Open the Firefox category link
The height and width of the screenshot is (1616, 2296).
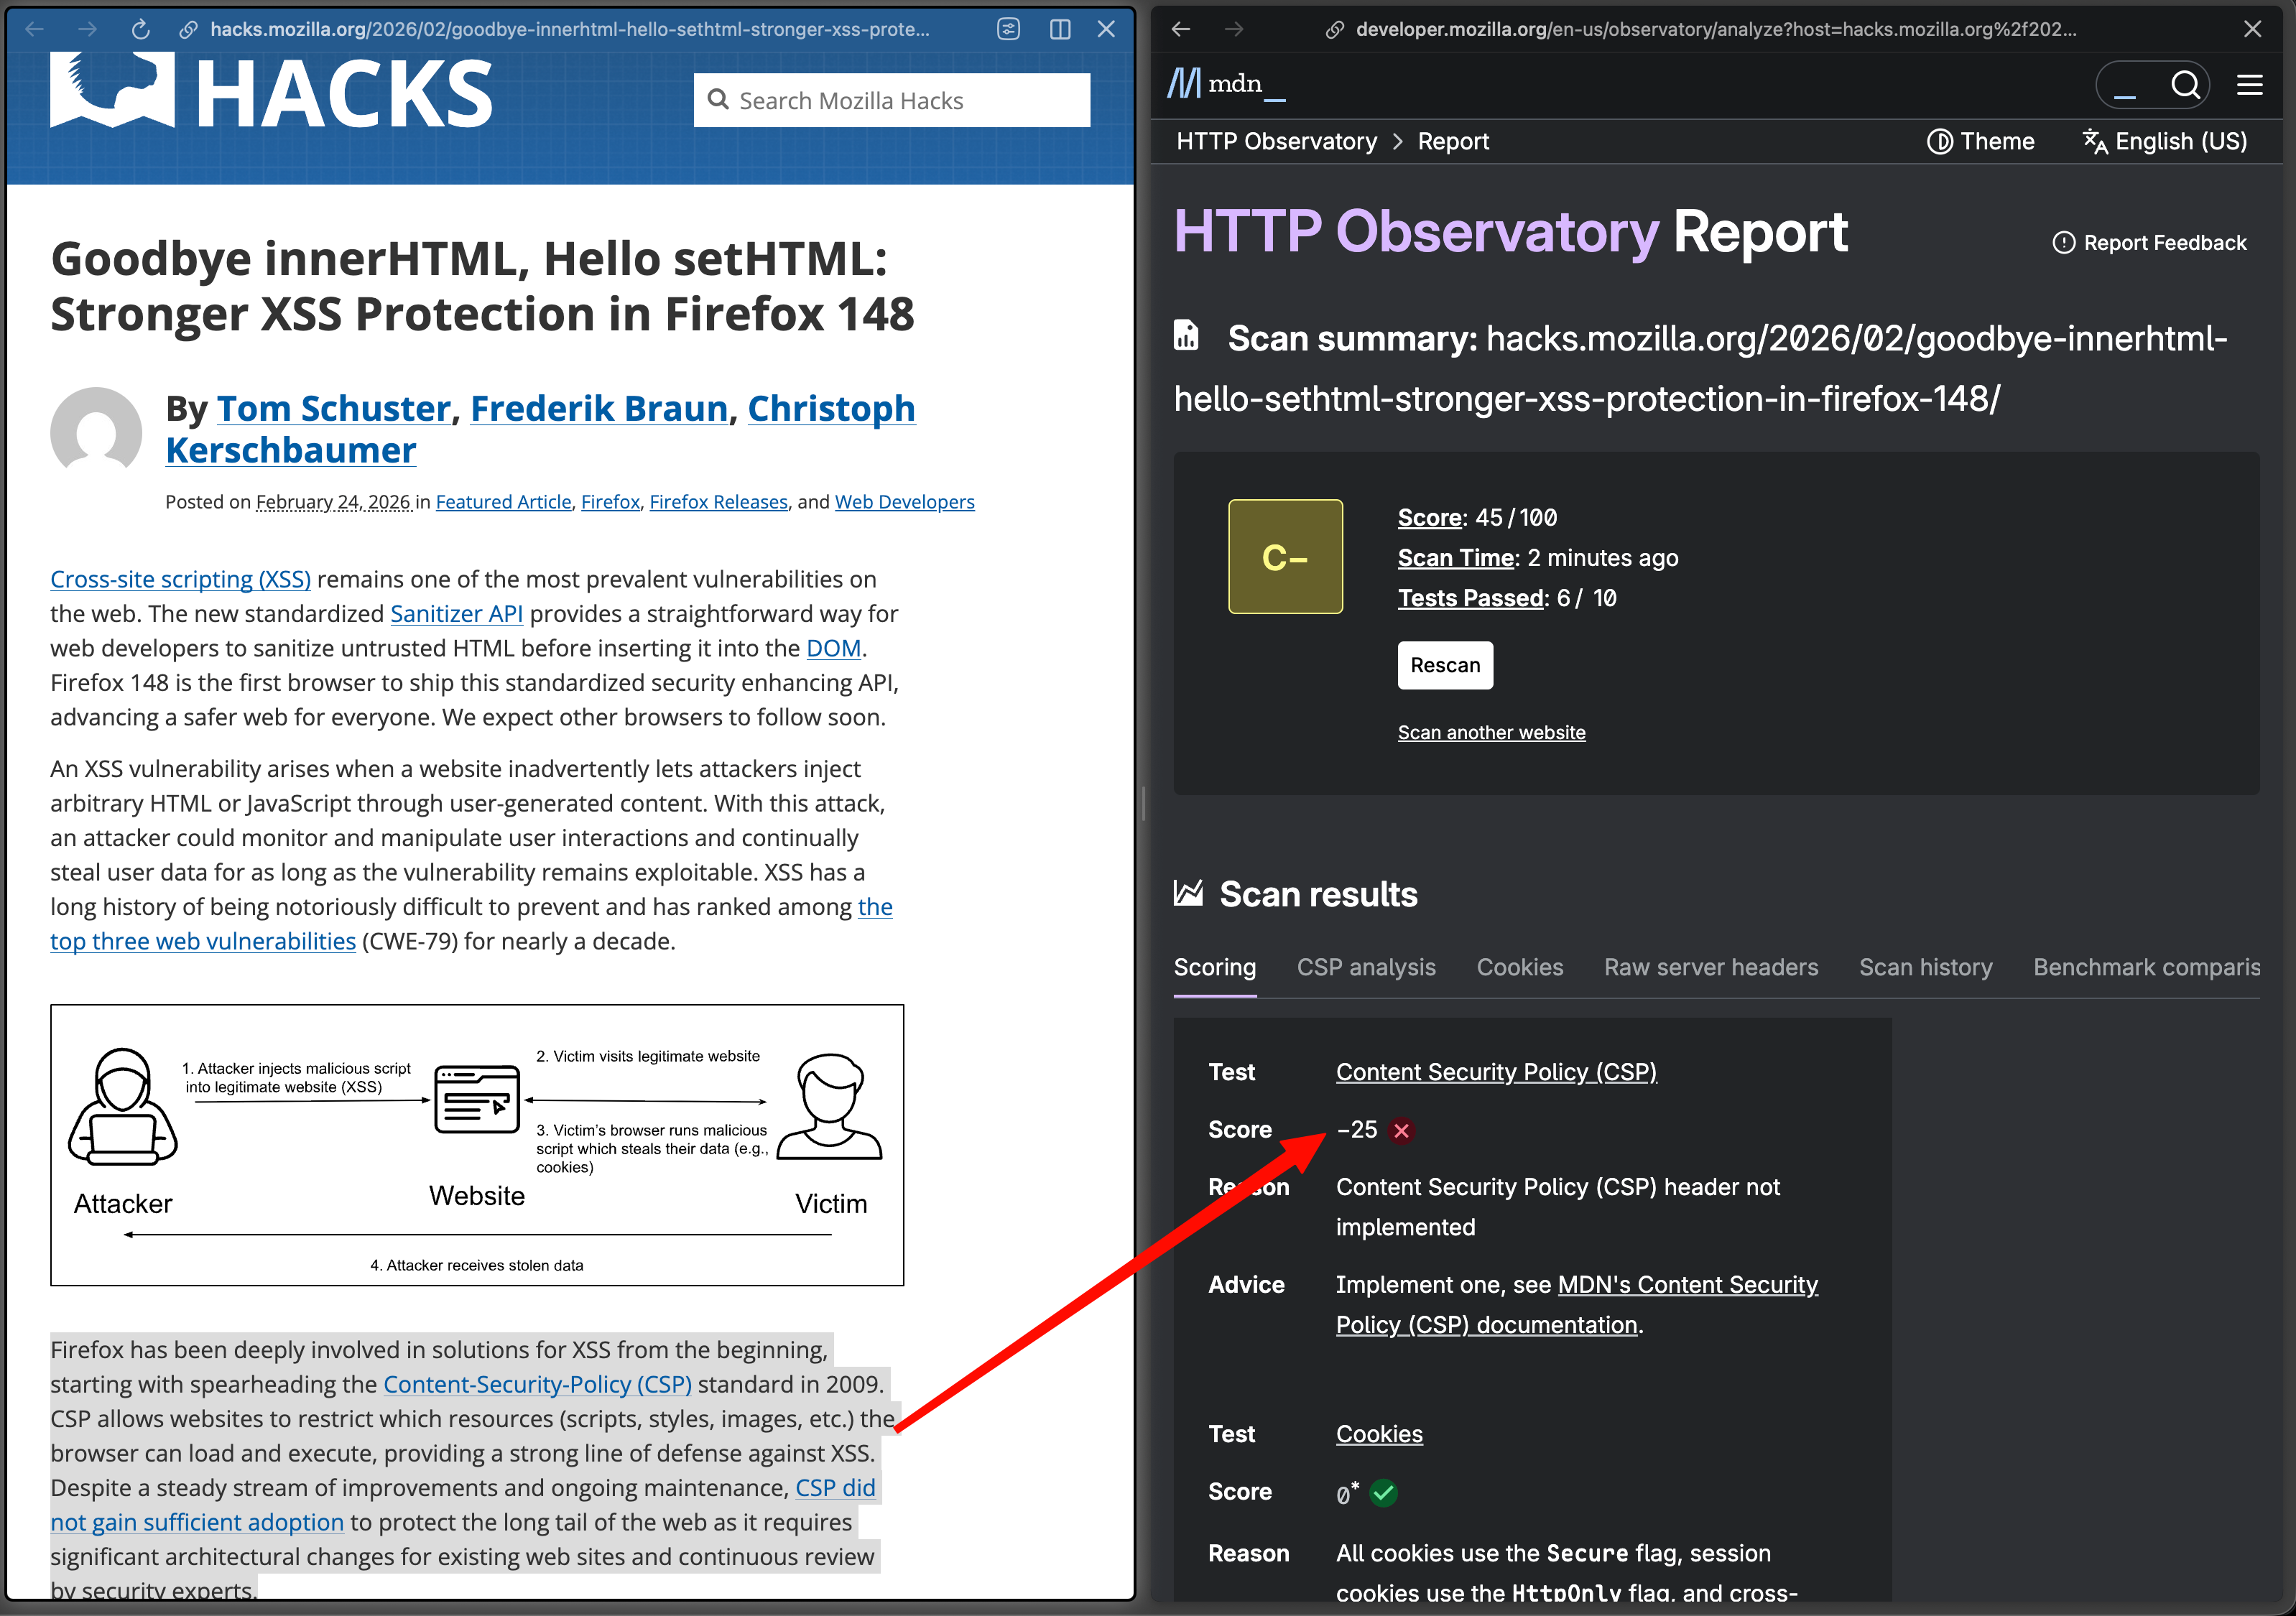(610, 501)
